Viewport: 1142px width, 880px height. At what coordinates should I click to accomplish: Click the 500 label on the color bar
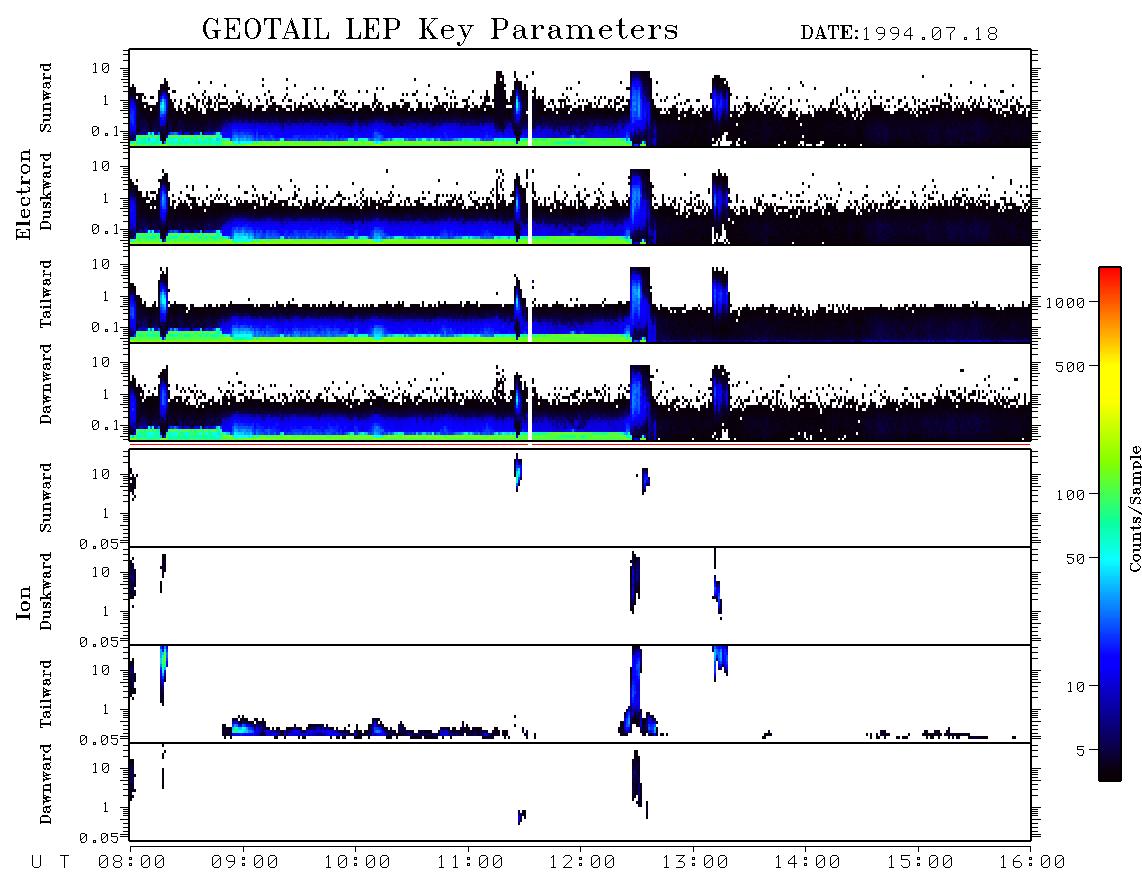(1071, 366)
